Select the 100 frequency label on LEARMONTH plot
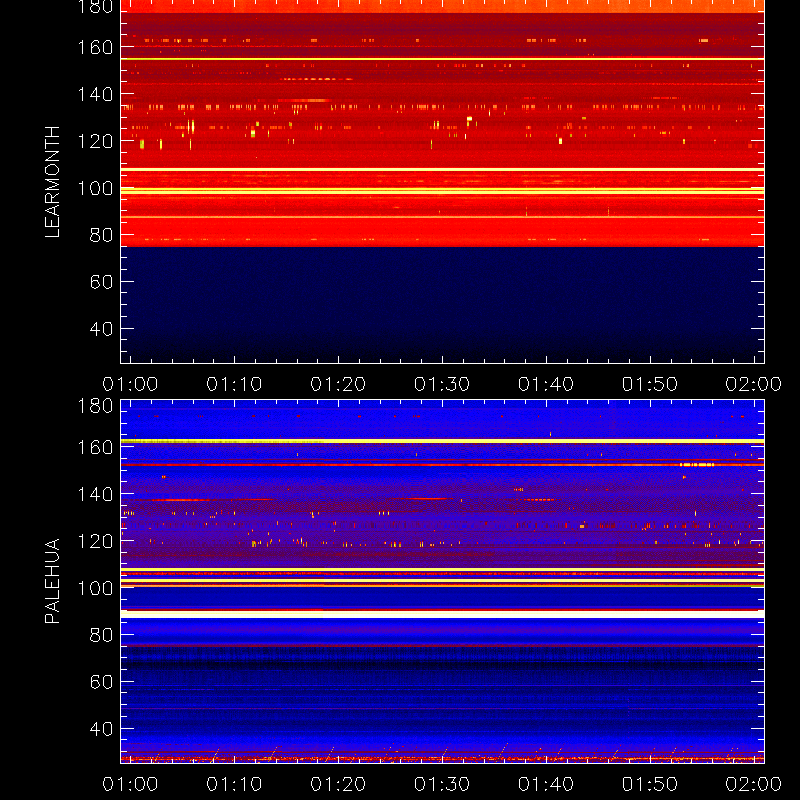The height and width of the screenshot is (800, 800). click(x=95, y=188)
